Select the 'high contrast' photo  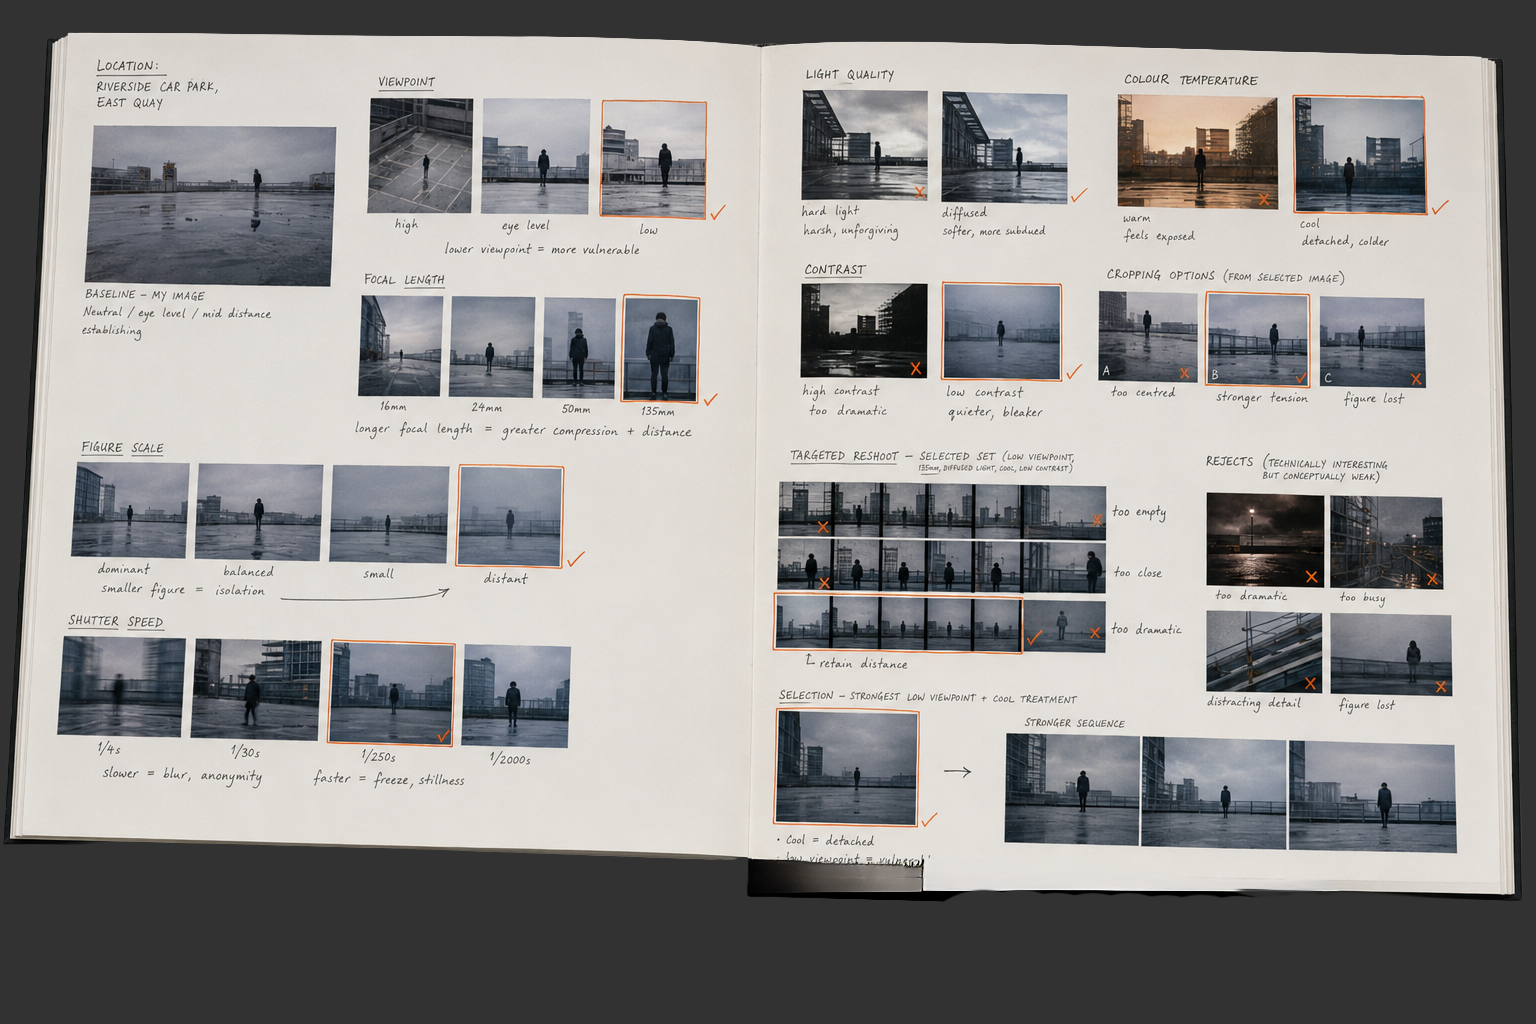click(863, 331)
